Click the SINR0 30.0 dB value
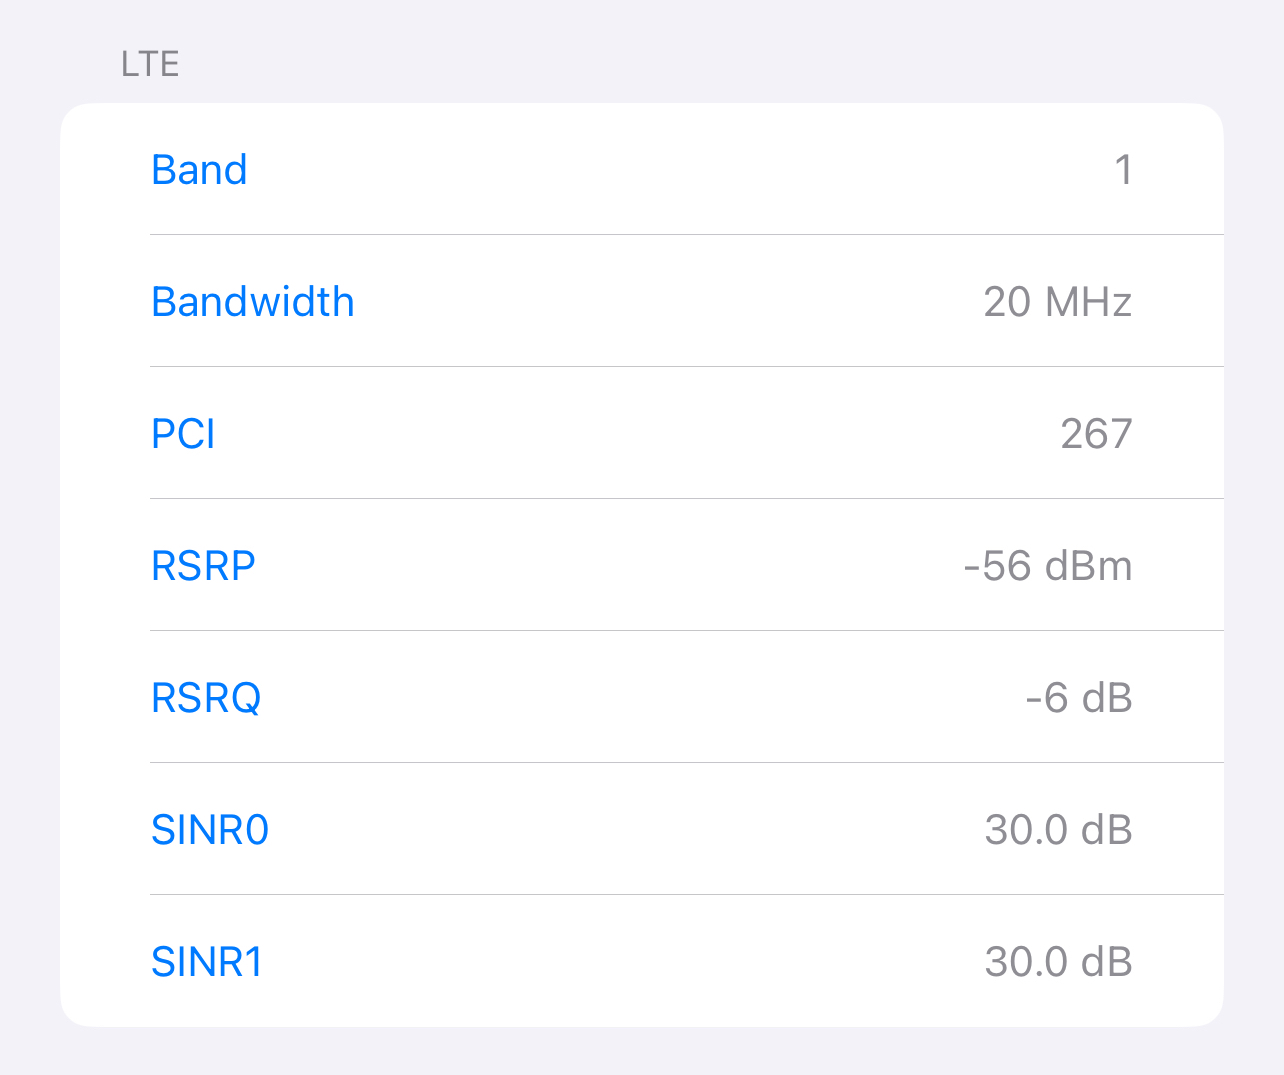 click(1058, 830)
